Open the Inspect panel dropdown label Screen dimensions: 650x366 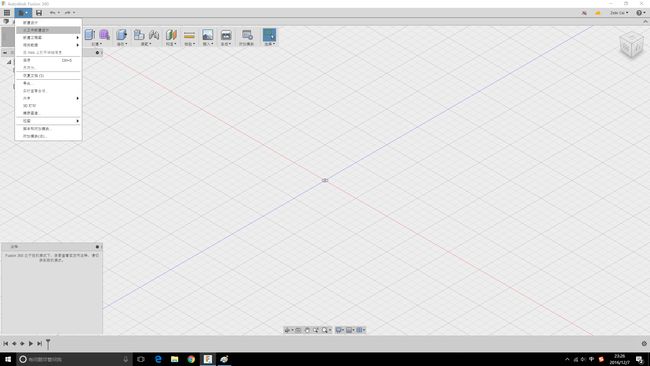[189, 44]
